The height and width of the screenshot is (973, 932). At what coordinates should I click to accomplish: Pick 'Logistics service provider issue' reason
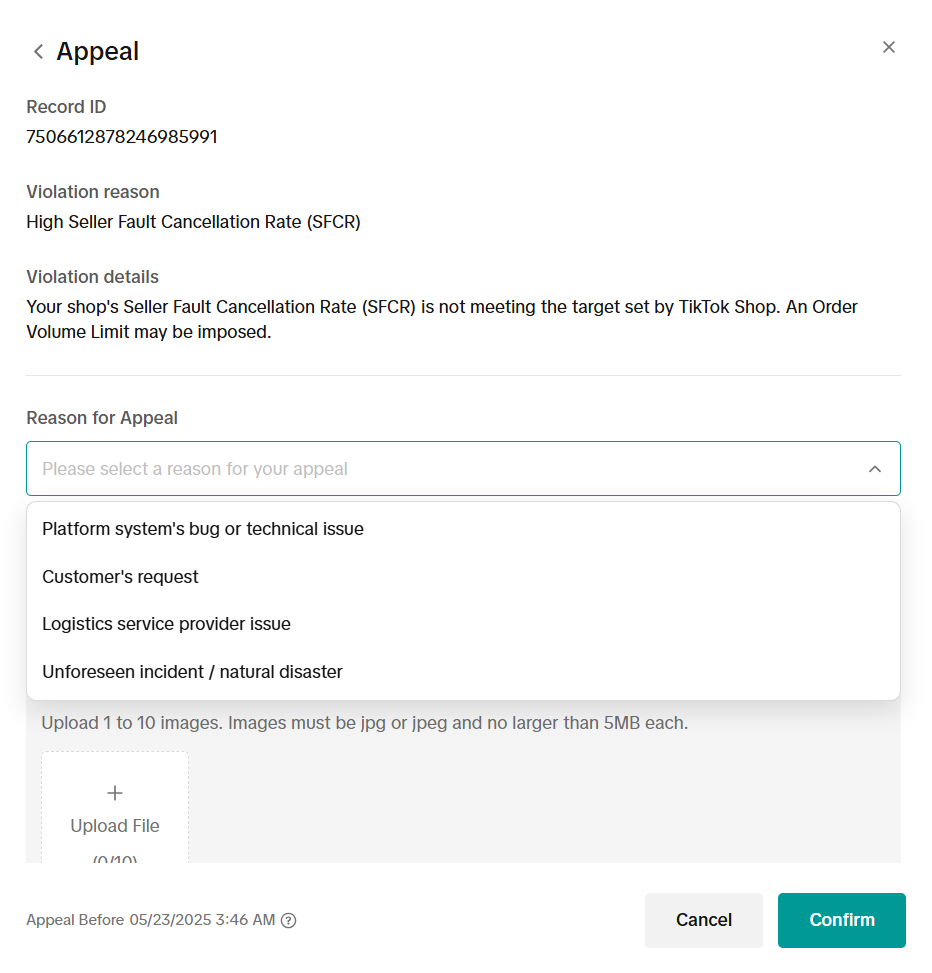(166, 624)
